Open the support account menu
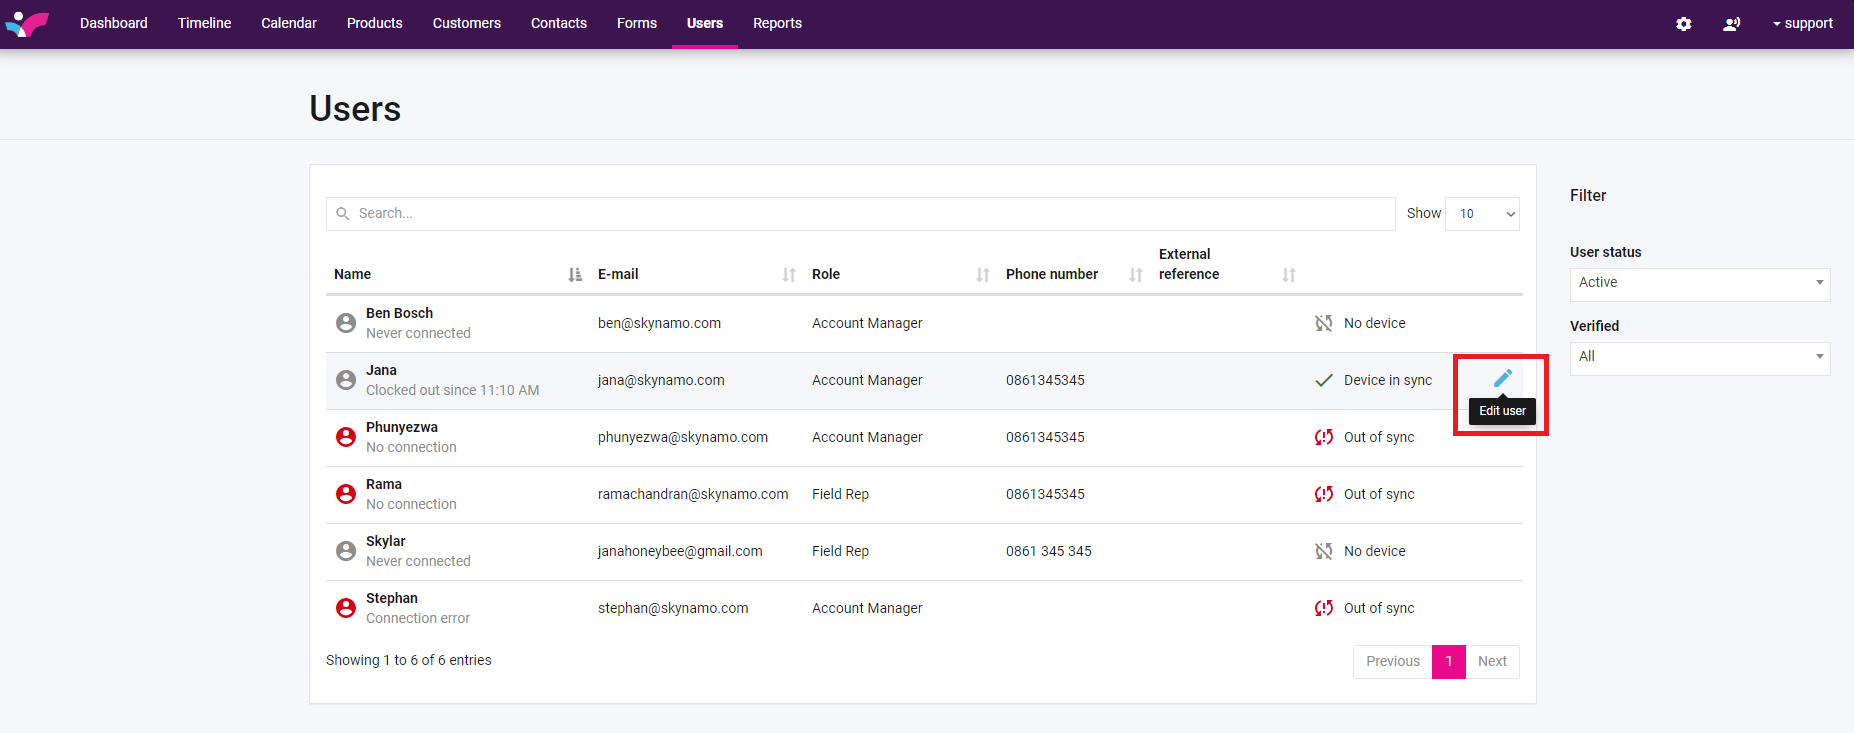Image resolution: width=1854 pixels, height=733 pixels. pos(1803,24)
